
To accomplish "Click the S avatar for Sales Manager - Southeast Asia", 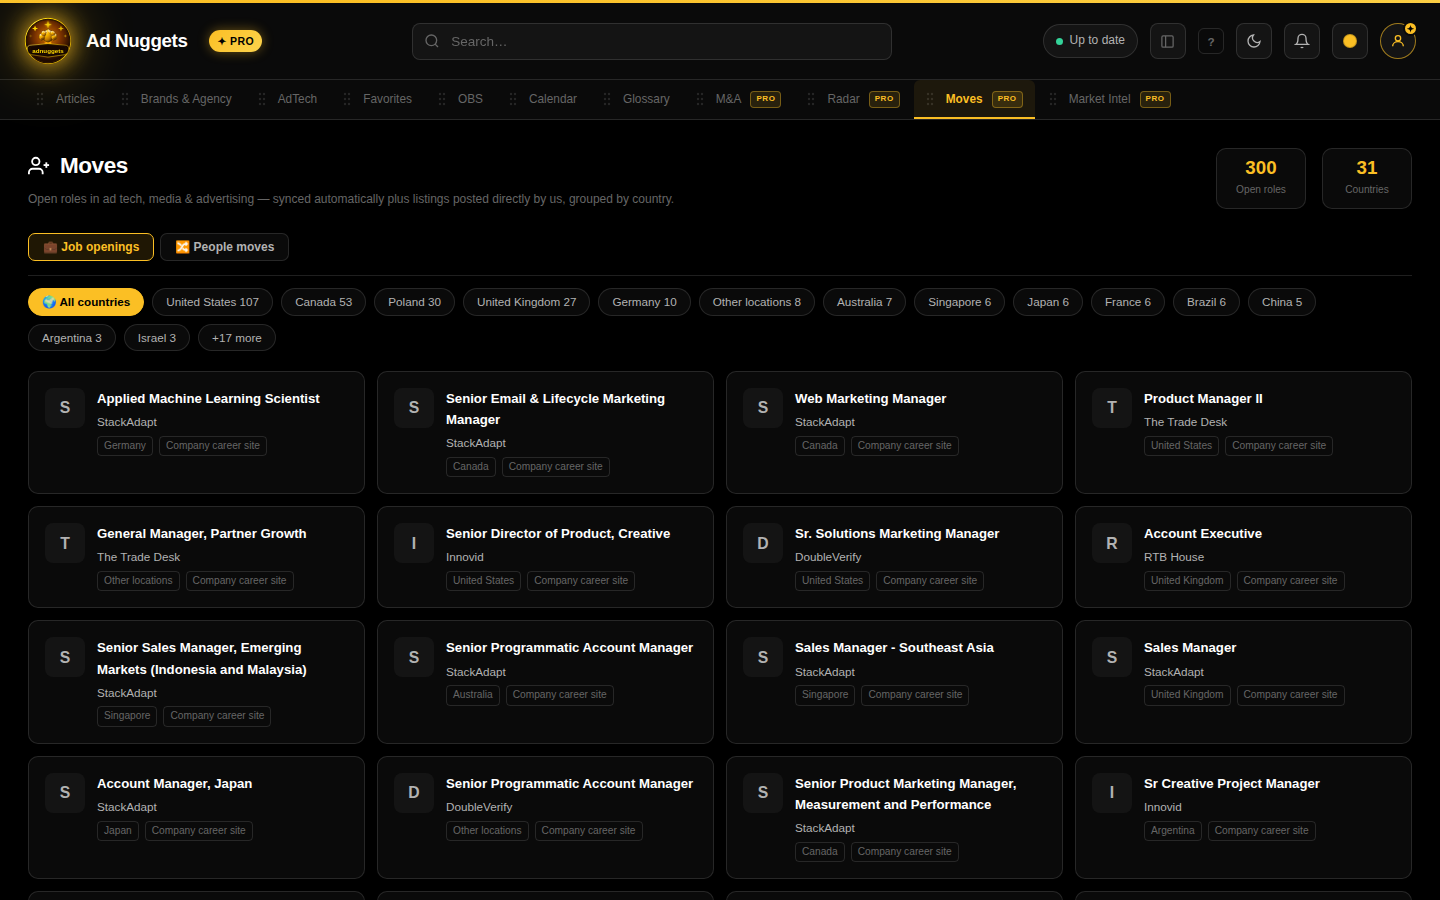I will 763,657.
